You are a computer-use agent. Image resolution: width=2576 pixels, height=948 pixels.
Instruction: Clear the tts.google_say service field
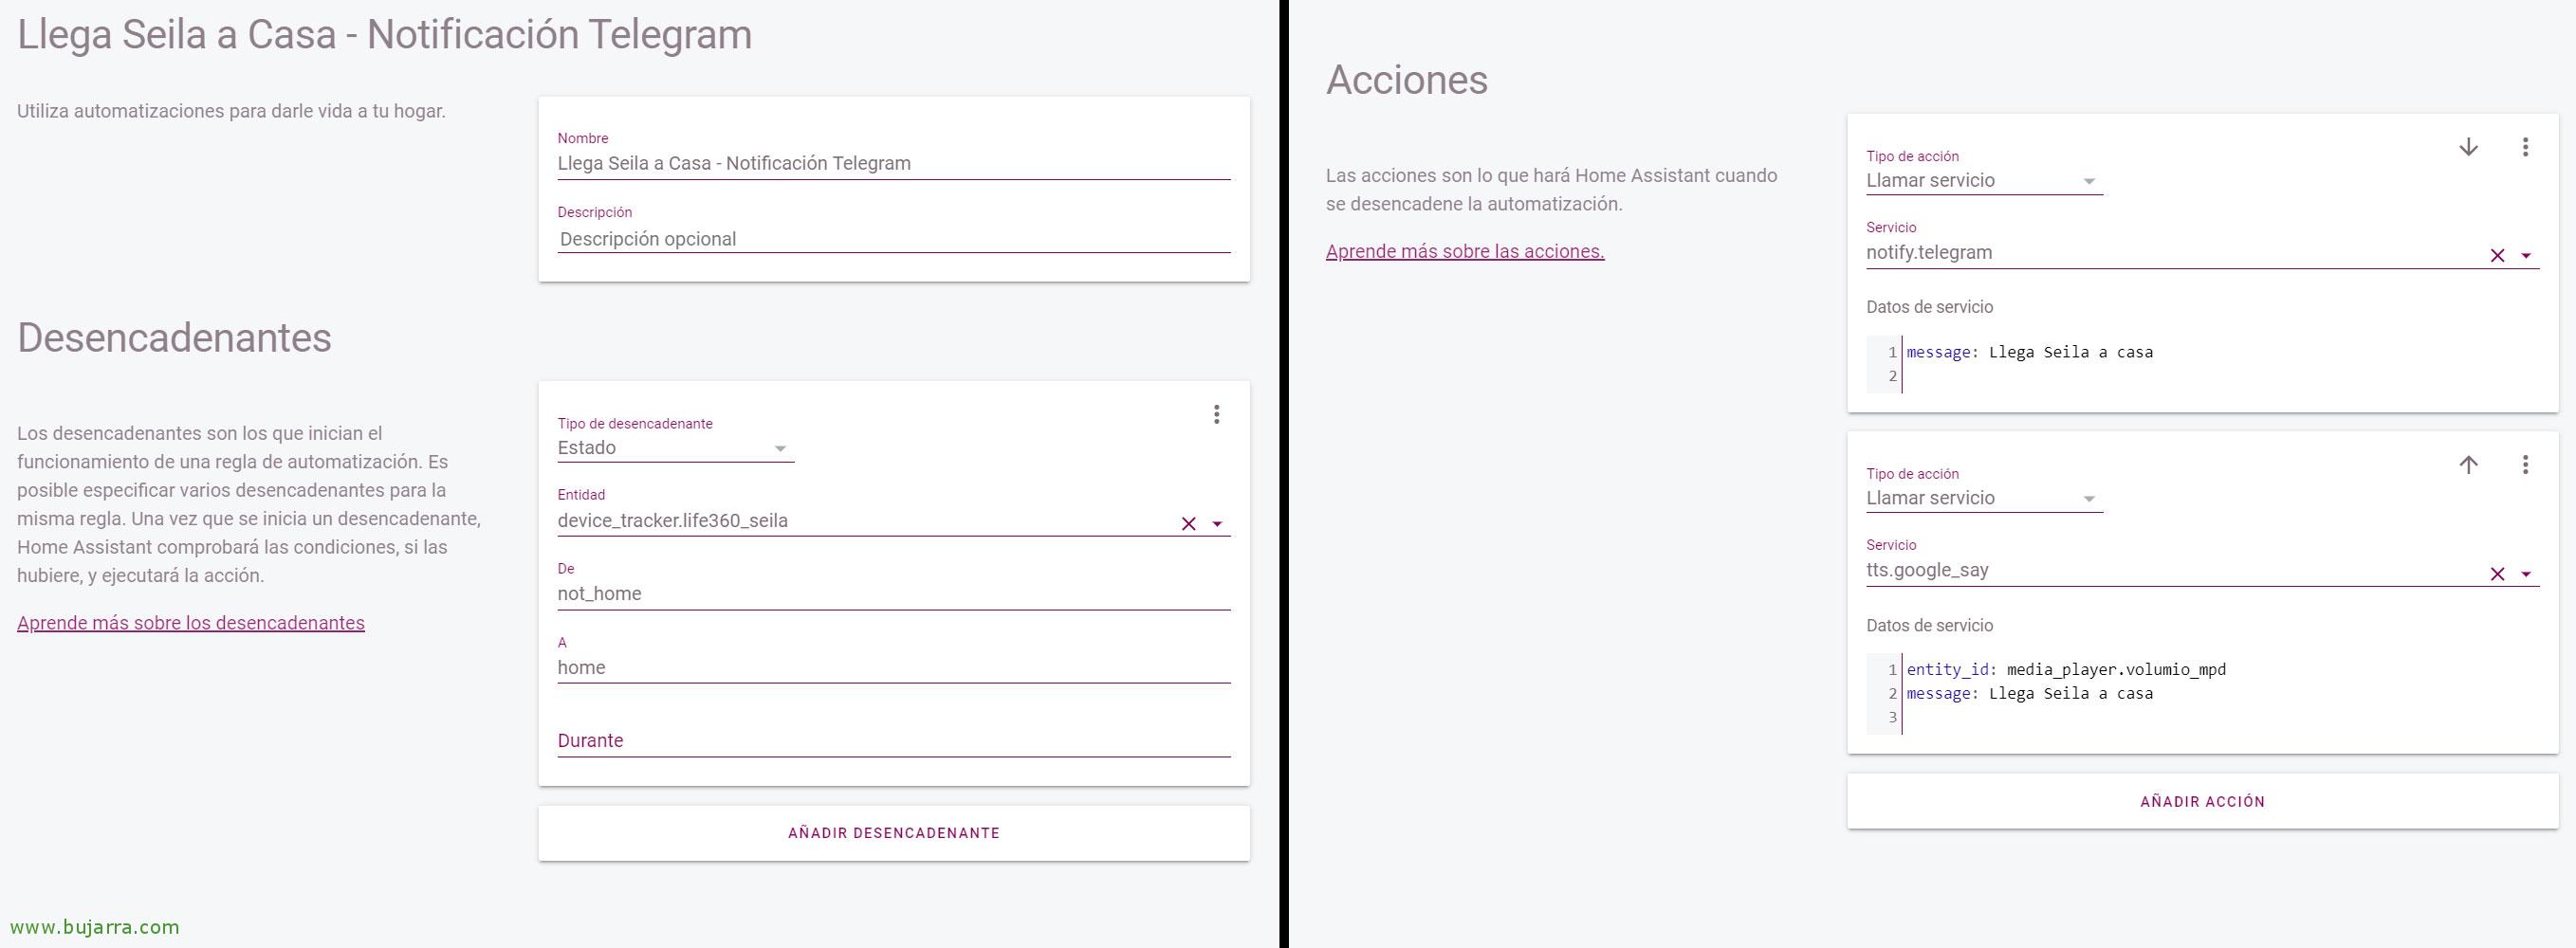click(x=2497, y=574)
